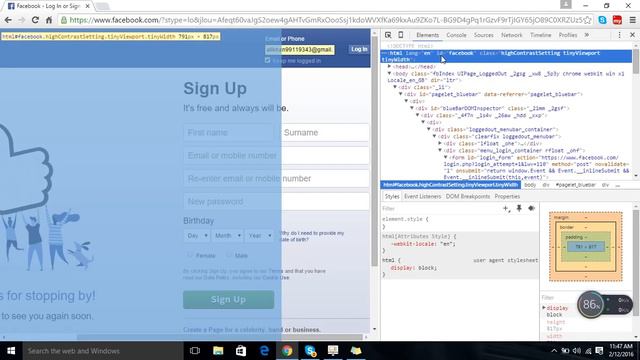Collapse the pagelet_bluebar div node
Viewport: 640px width, 360px height.
tap(401, 94)
